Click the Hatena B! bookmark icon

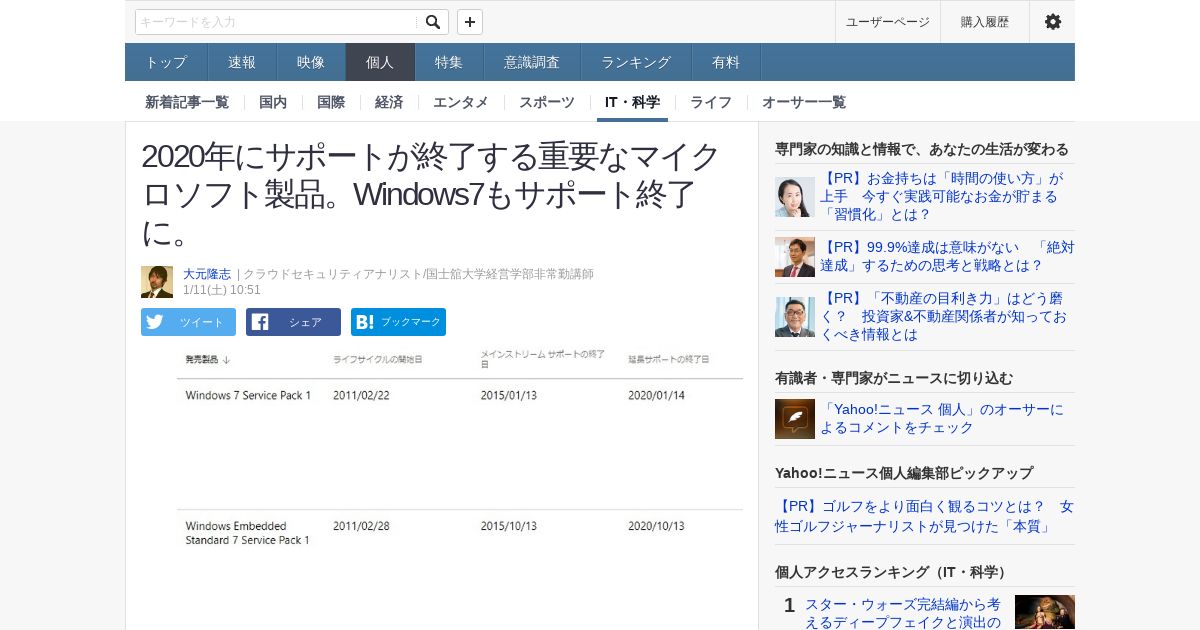(x=364, y=322)
